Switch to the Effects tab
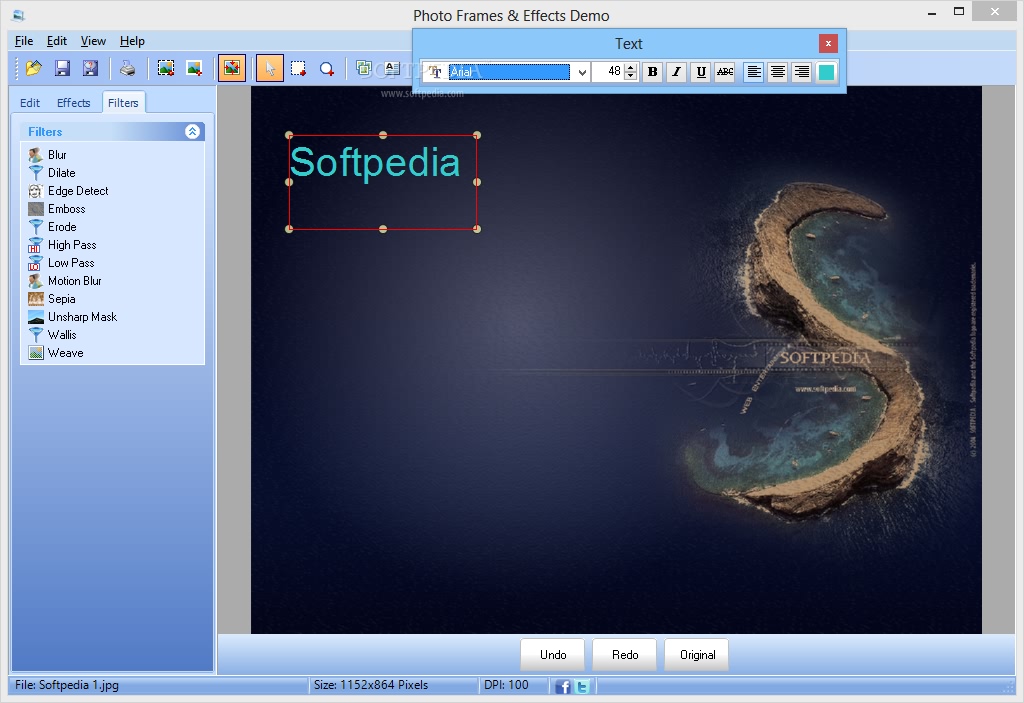This screenshot has width=1024, height=703. (73, 103)
